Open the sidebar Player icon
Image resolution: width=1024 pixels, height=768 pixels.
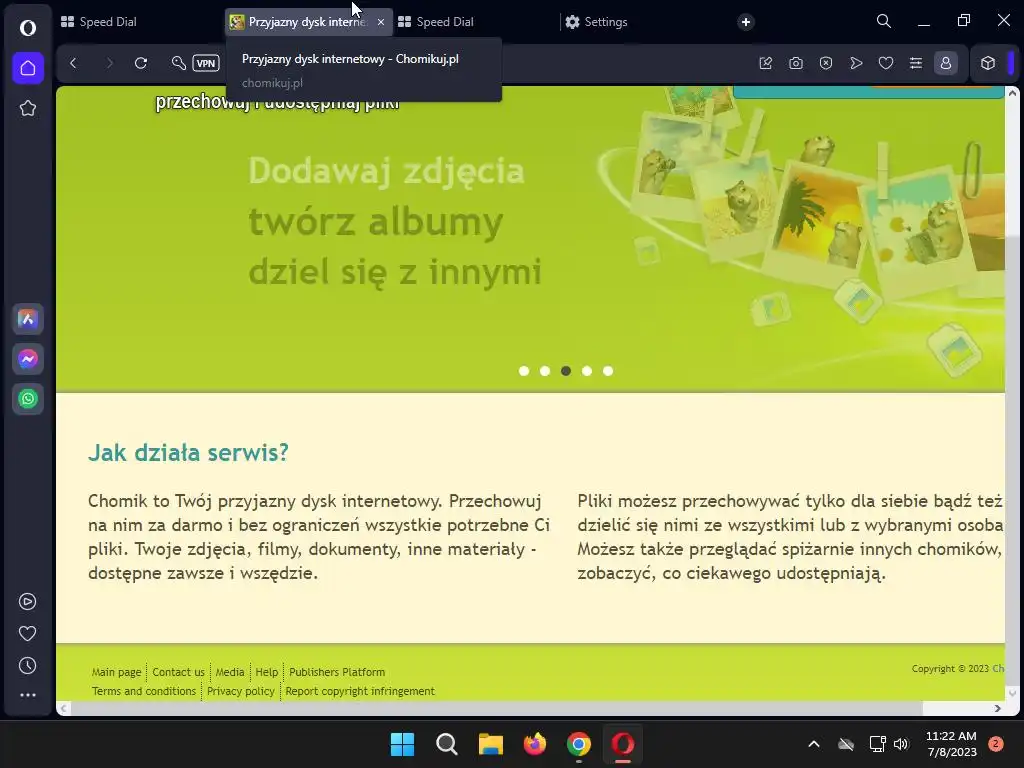[27, 601]
